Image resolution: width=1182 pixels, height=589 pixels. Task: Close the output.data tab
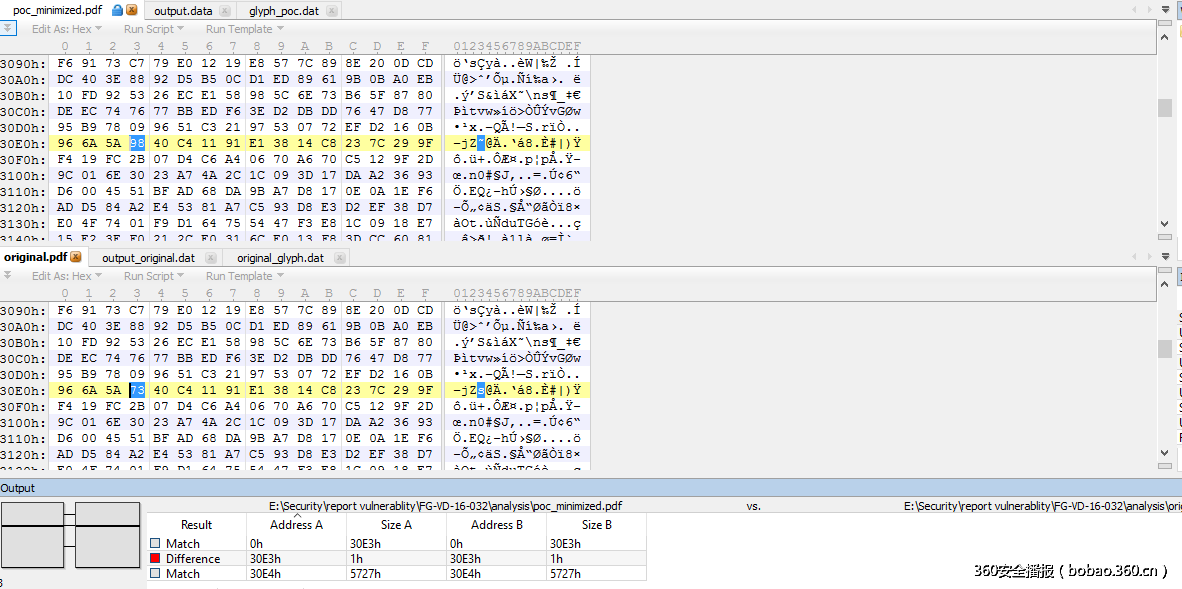click(224, 11)
